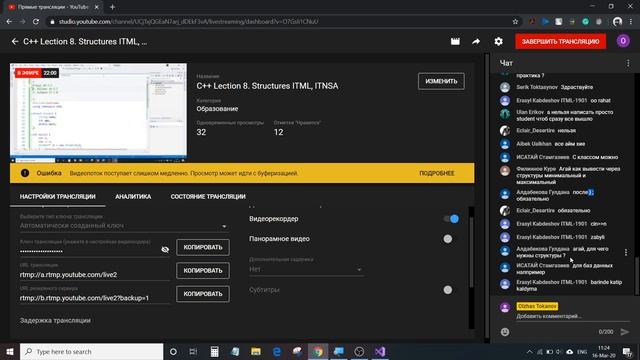Open options for Алдабекова chat message

point(626,252)
